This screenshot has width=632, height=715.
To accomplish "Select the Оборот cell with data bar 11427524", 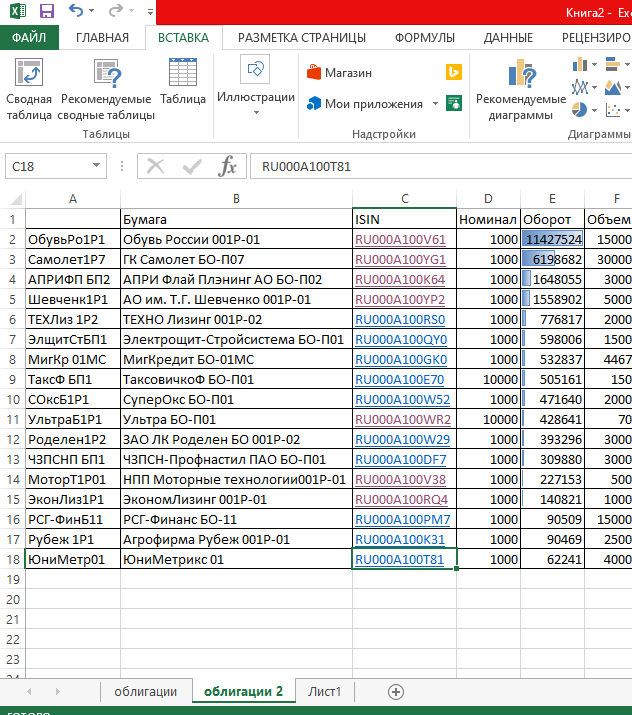I will [552, 239].
